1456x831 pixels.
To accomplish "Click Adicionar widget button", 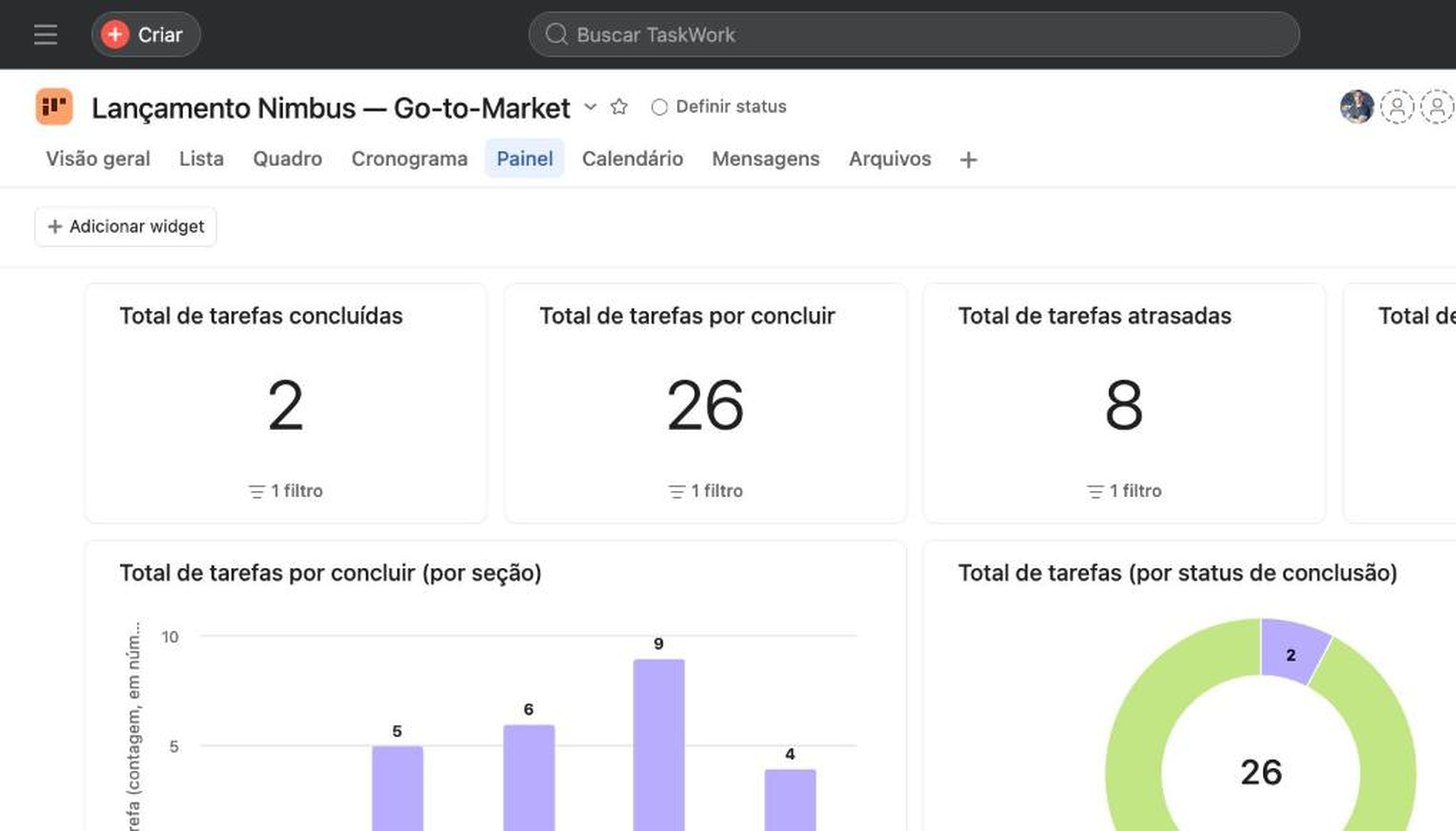I will pyautogui.click(x=126, y=227).
